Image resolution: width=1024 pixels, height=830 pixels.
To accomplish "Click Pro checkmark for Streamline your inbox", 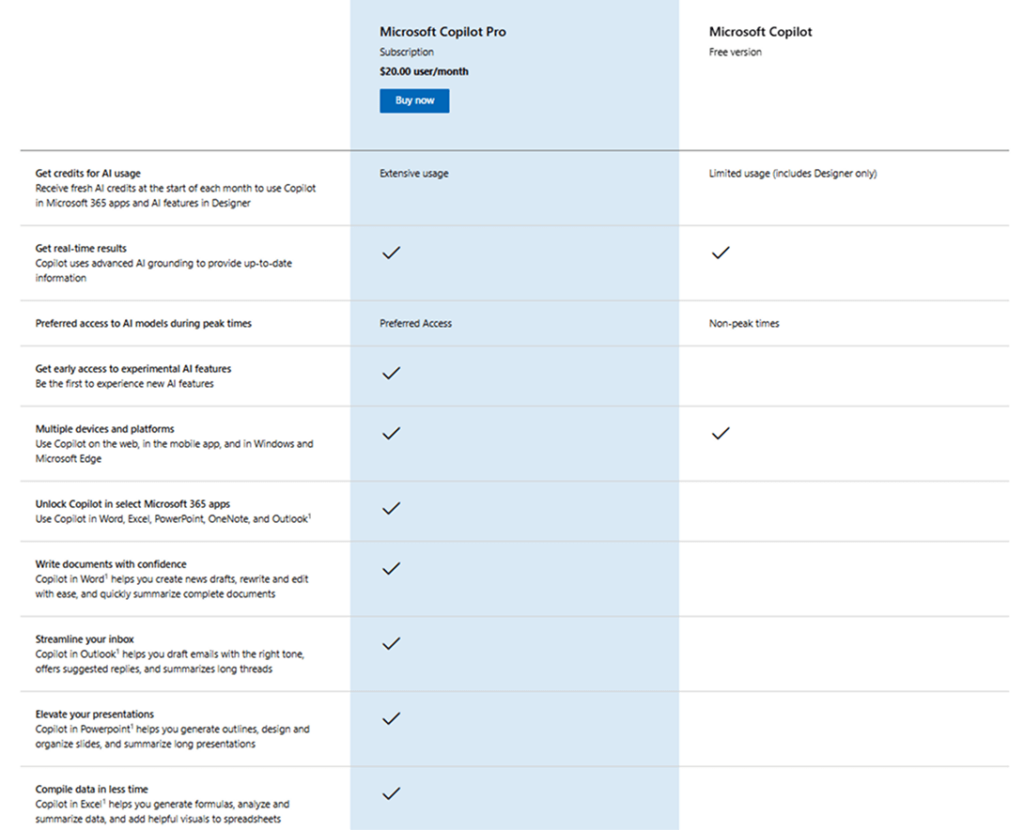I will [x=391, y=643].
